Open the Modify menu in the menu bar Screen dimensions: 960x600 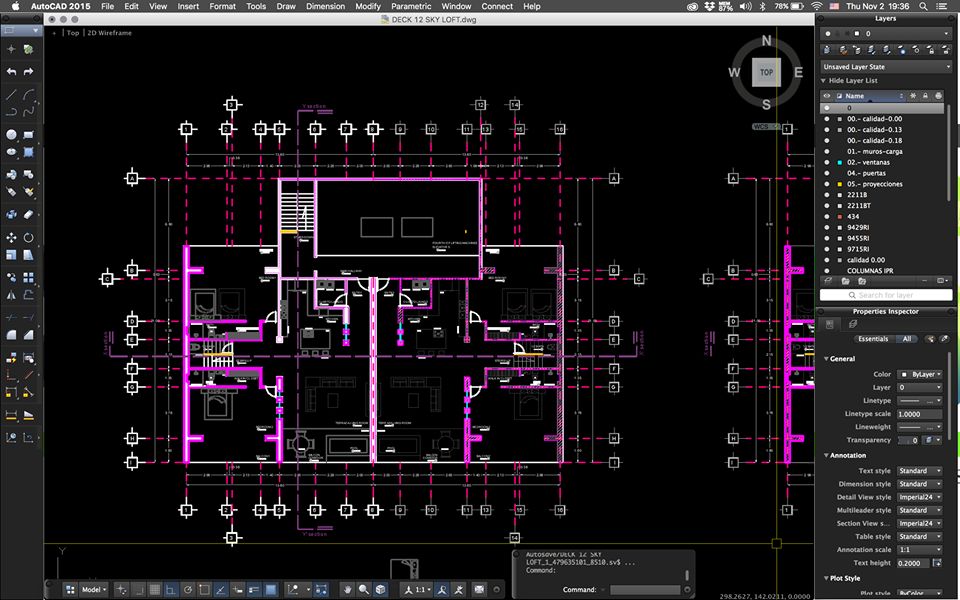click(368, 6)
